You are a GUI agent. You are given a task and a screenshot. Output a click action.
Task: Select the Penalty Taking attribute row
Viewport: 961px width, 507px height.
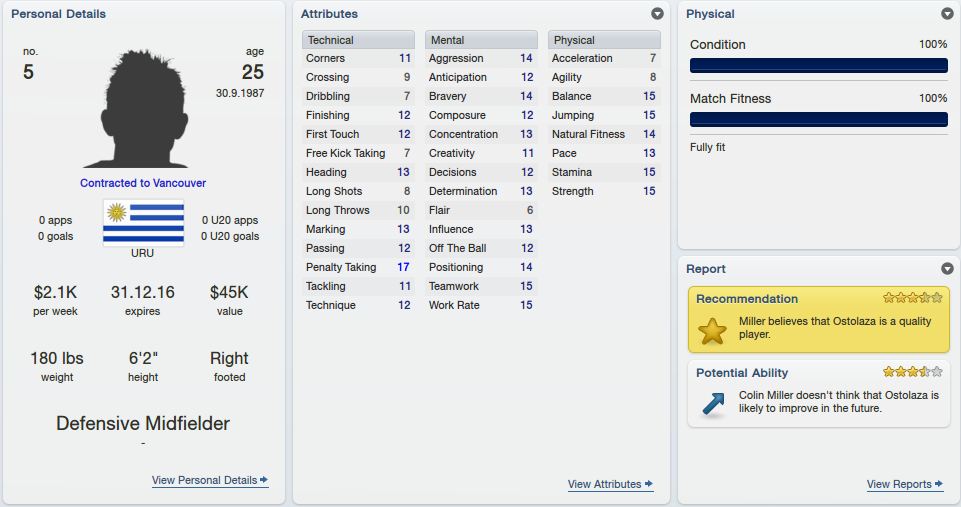point(358,267)
